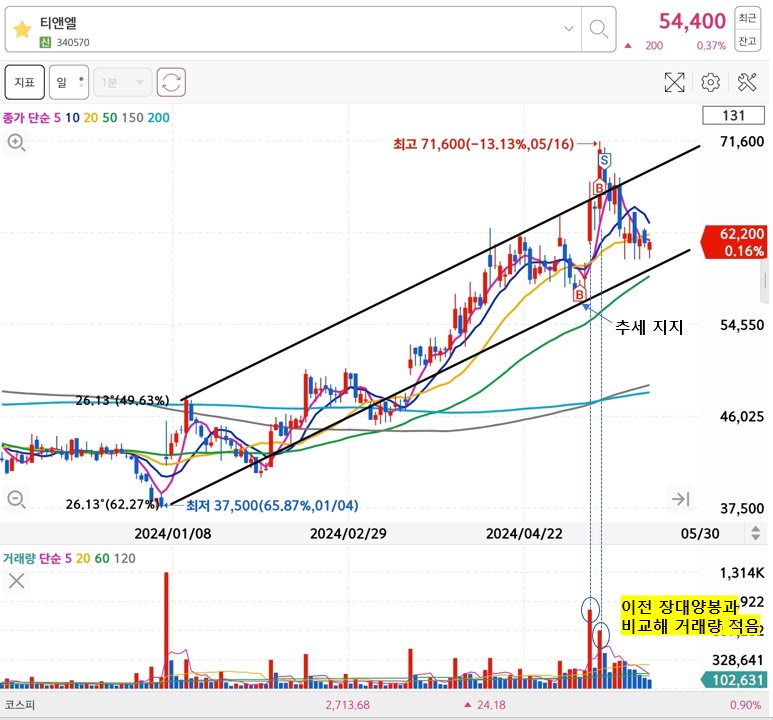Click the 10-day moving average label
The height and width of the screenshot is (720, 773).
pyautogui.click(x=72, y=117)
